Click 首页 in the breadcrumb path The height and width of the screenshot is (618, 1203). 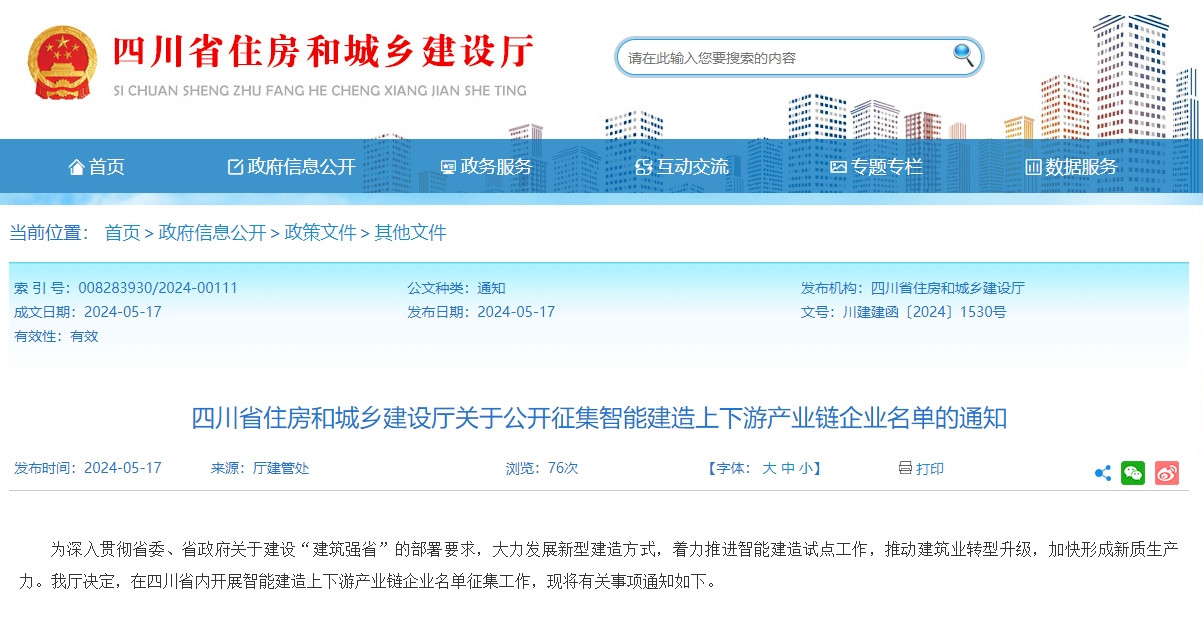click(x=122, y=233)
